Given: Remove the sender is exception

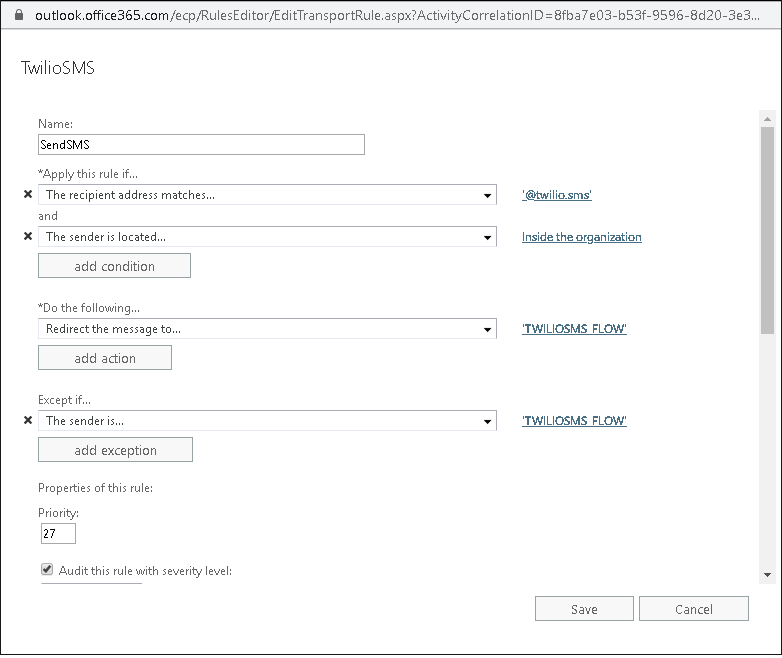Looking at the screenshot, I should point(28,420).
